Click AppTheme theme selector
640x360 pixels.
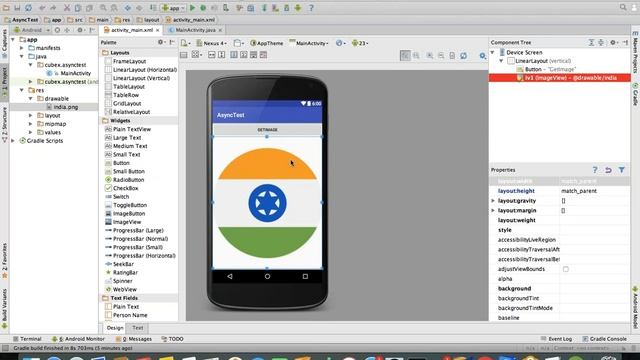click(267, 43)
